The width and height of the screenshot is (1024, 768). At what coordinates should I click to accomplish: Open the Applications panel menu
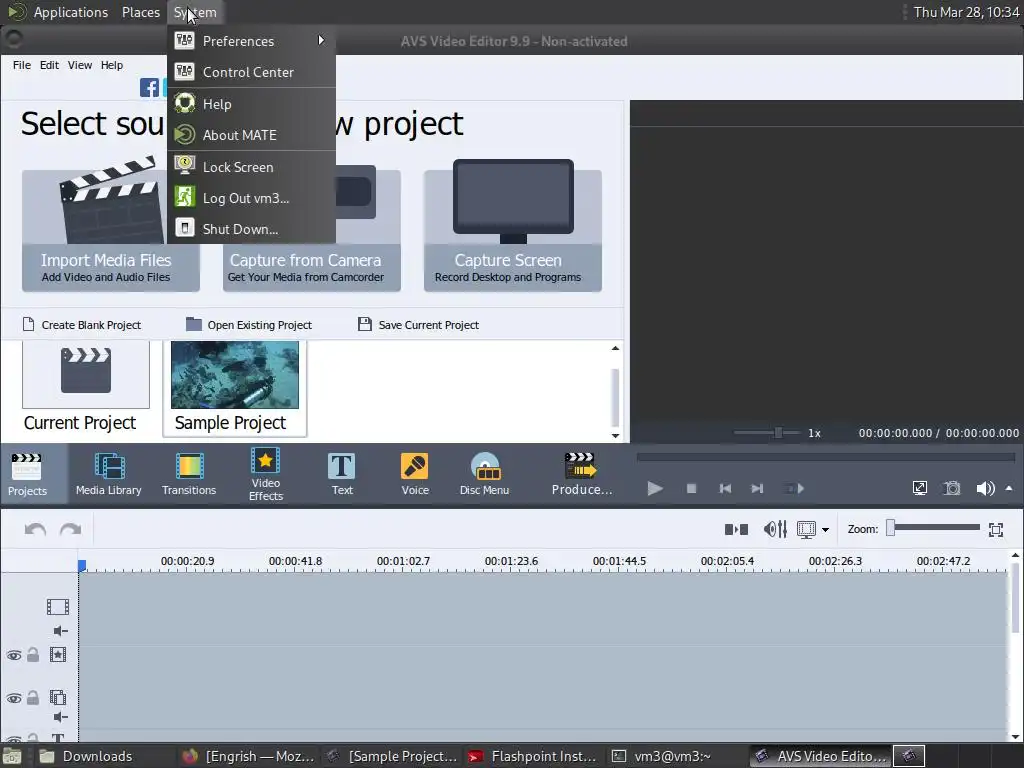coord(58,12)
